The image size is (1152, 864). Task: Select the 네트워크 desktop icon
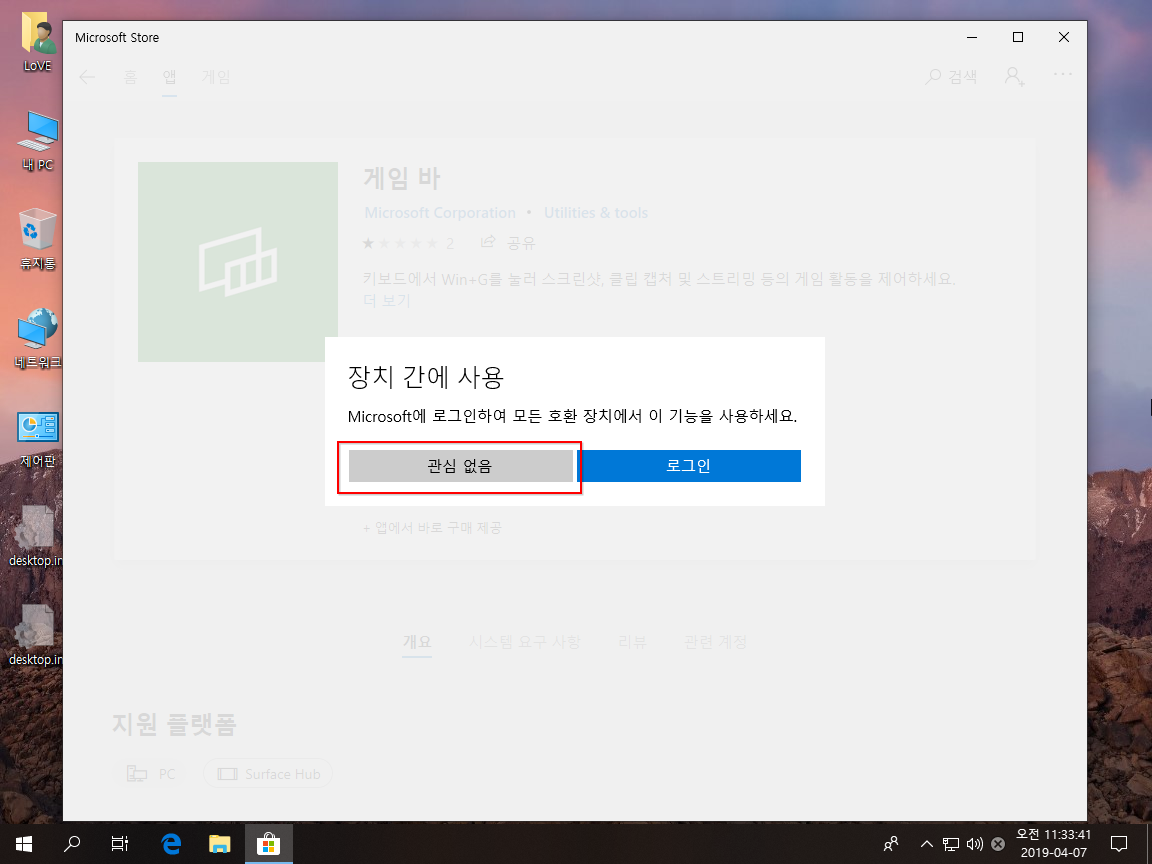37,339
